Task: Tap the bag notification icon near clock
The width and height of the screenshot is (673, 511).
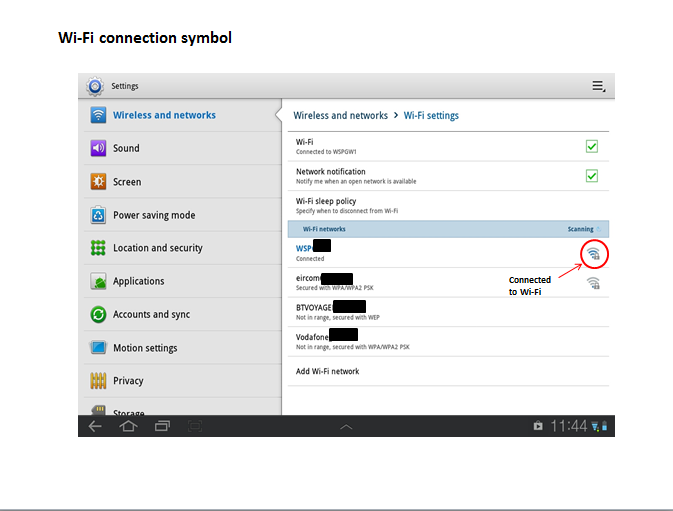Action: click(x=538, y=426)
